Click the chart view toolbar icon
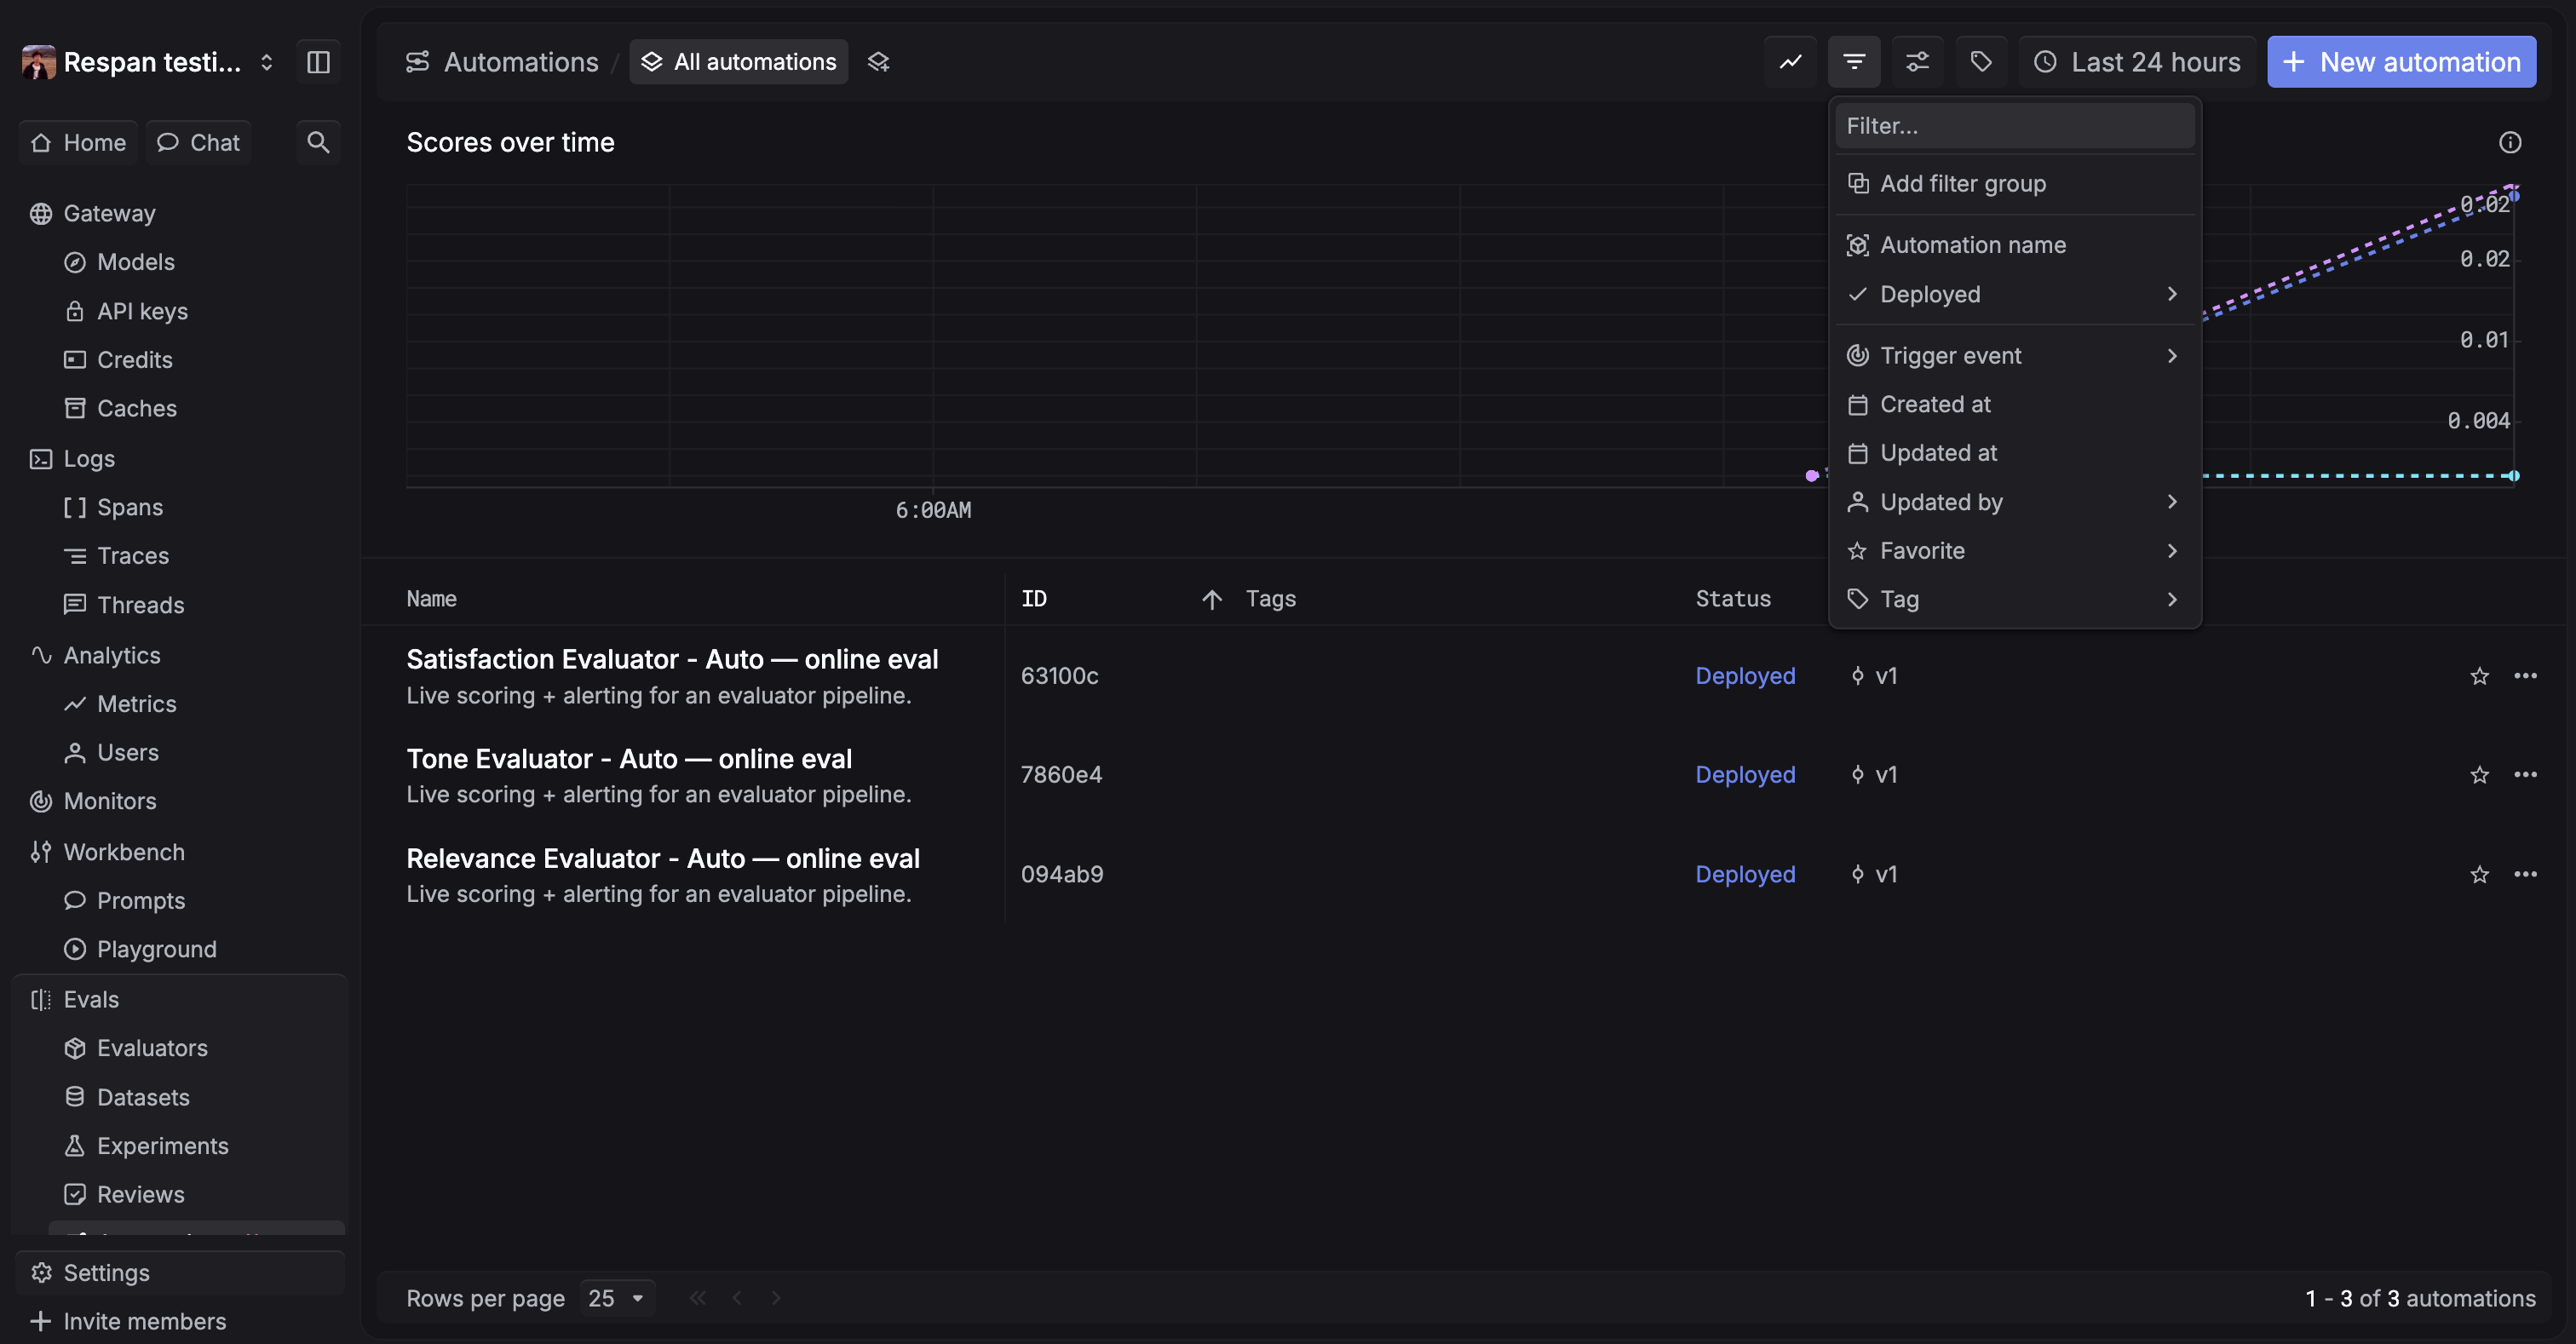The width and height of the screenshot is (2576, 1344). click(1790, 62)
